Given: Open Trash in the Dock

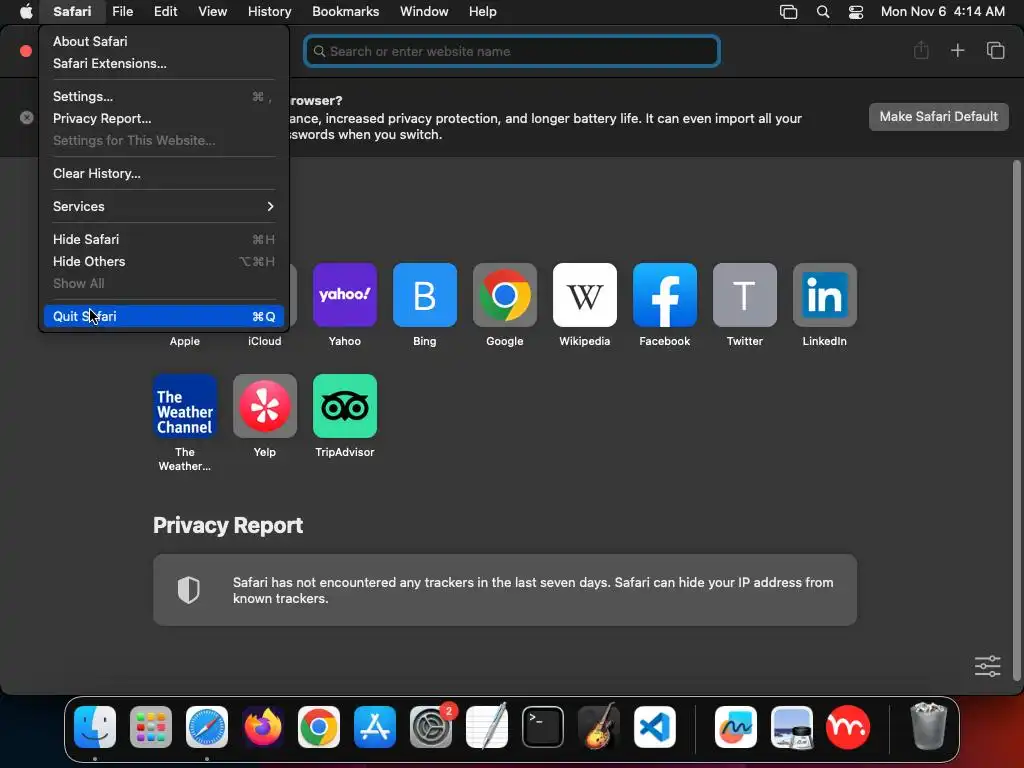Looking at the screenshot, I should 928,726.
